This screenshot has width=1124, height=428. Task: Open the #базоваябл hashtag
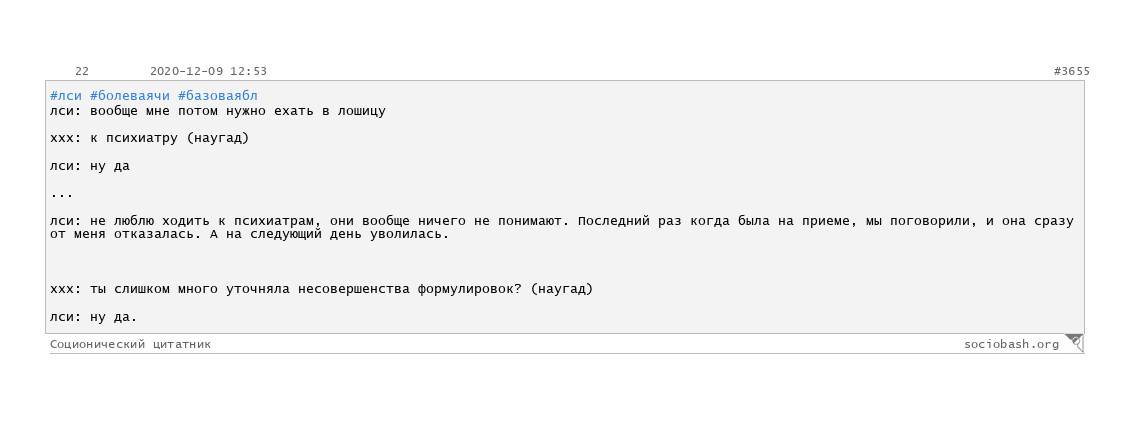[217, 96]
